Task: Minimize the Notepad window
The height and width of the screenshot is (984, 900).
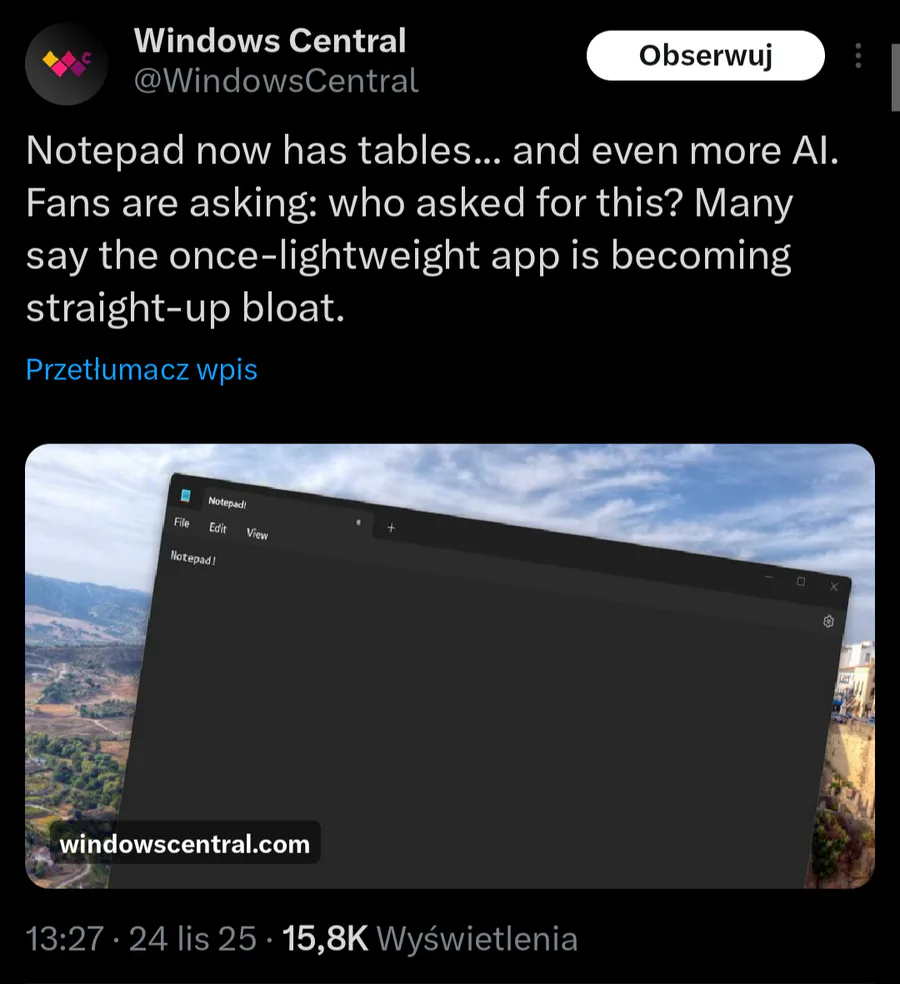Action: pyautogui.click(x=768, y=577)
